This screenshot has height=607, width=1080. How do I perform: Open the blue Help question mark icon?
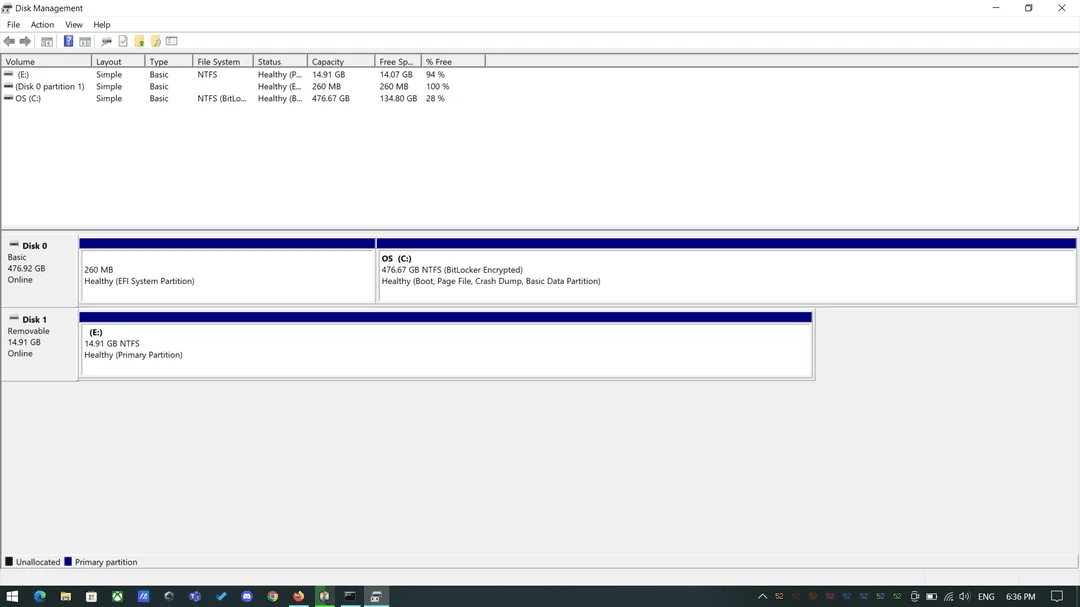coord(68,41)
